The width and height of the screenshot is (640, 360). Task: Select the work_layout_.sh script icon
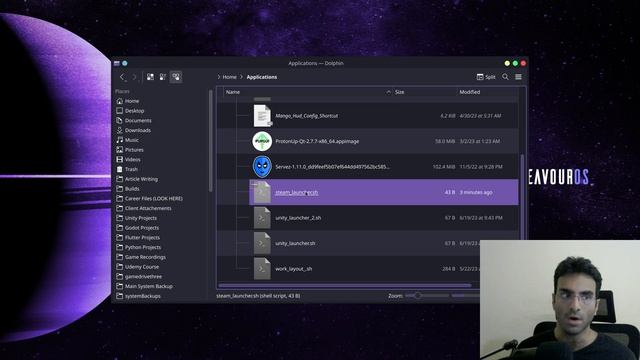tap(262, 269)
